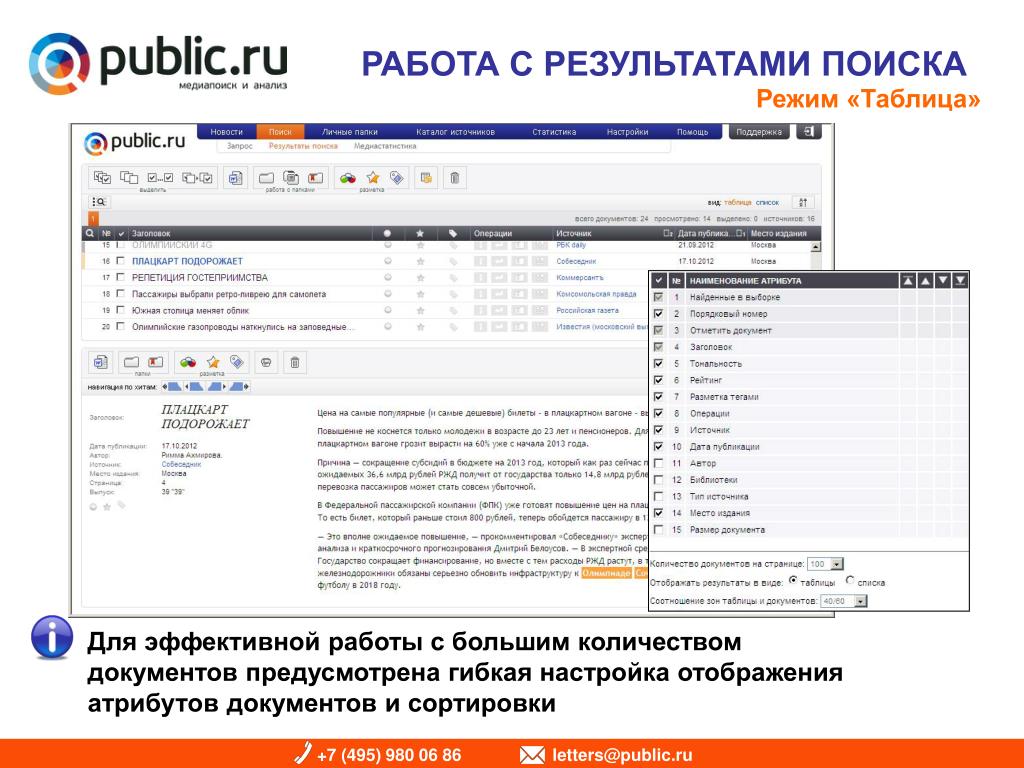Open the 'Новости' menu tab
1024x768 pixels.
[227, 132]
